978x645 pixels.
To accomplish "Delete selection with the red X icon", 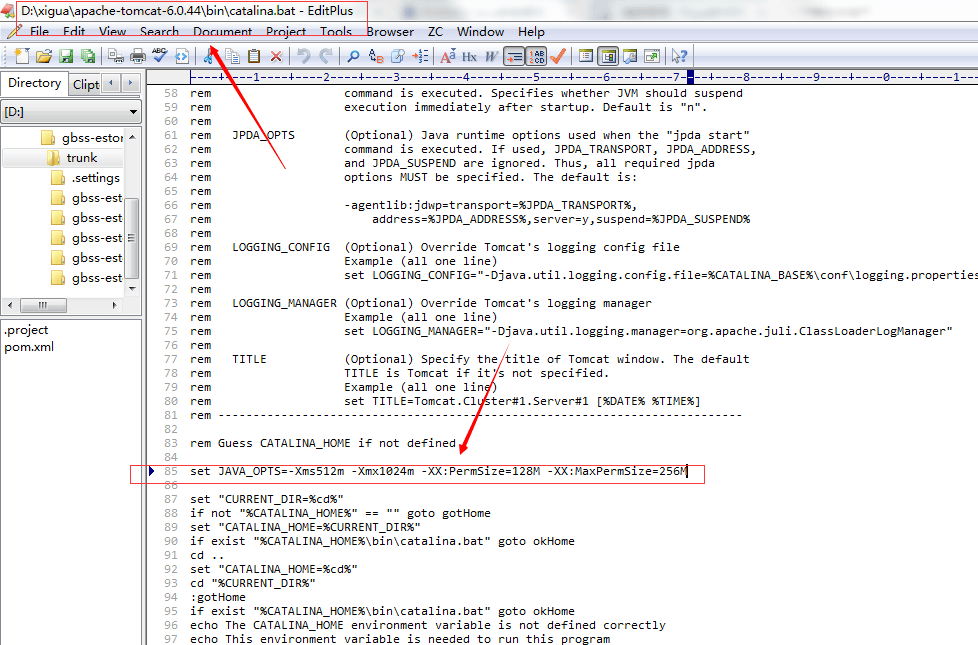I will (276, 56).
